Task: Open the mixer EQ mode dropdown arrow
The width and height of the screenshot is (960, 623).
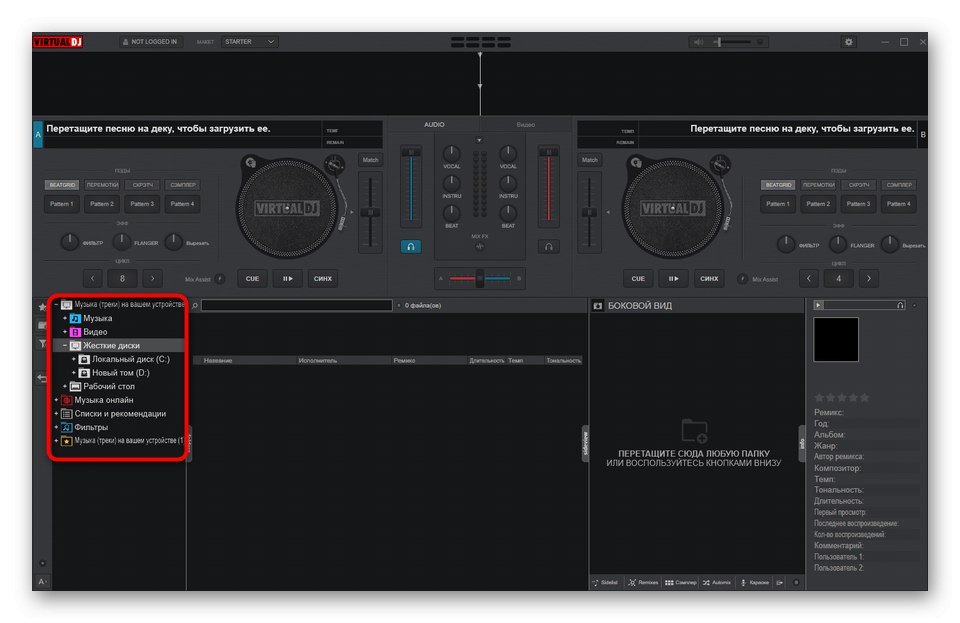Action: [479, 140]
